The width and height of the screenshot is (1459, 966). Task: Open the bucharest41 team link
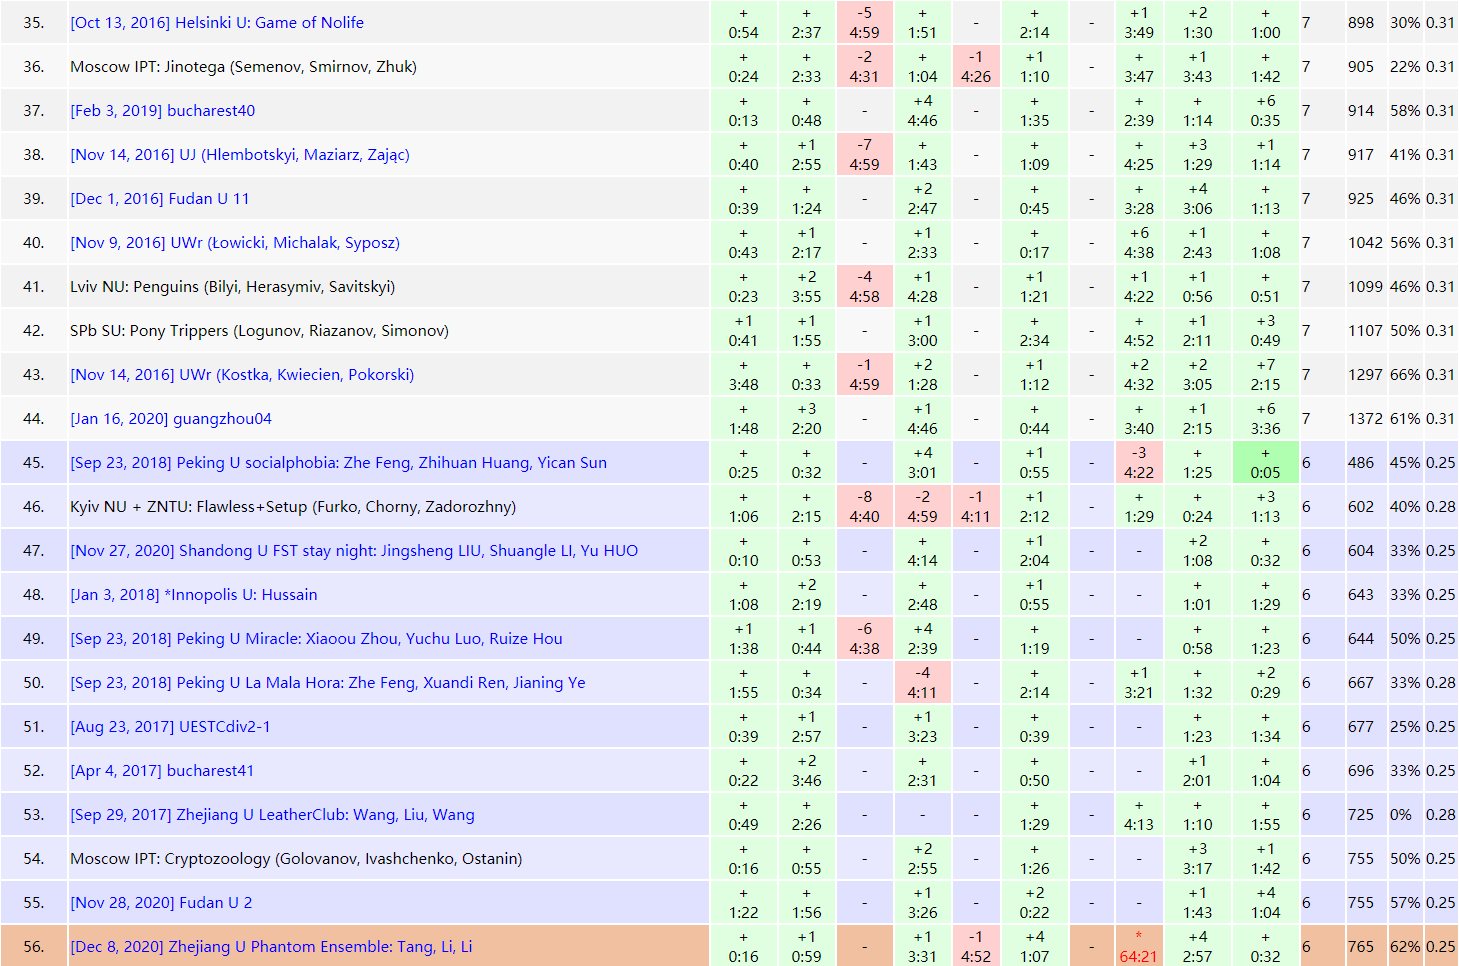pyautogui.click(x=162, y=771)
